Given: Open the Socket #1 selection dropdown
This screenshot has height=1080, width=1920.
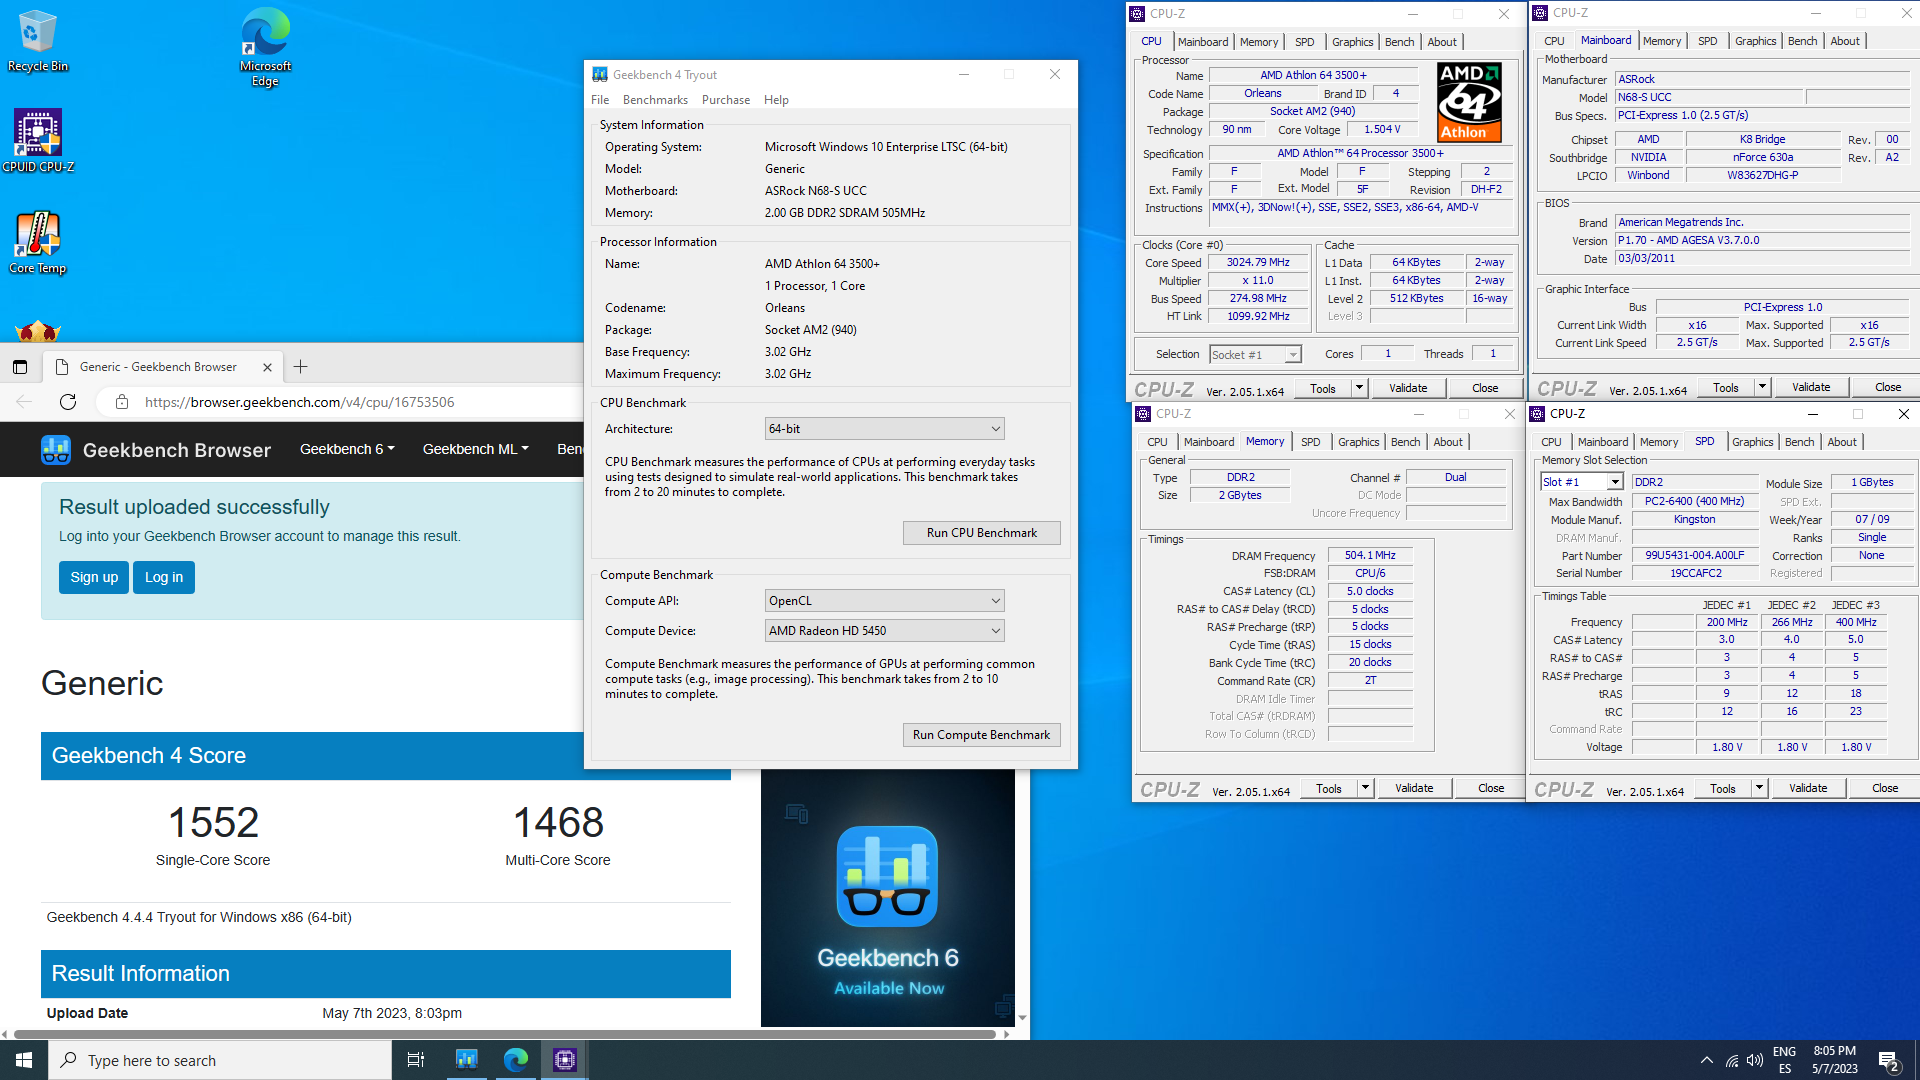Looking at the screenshot, I should tap(1255, 355).
